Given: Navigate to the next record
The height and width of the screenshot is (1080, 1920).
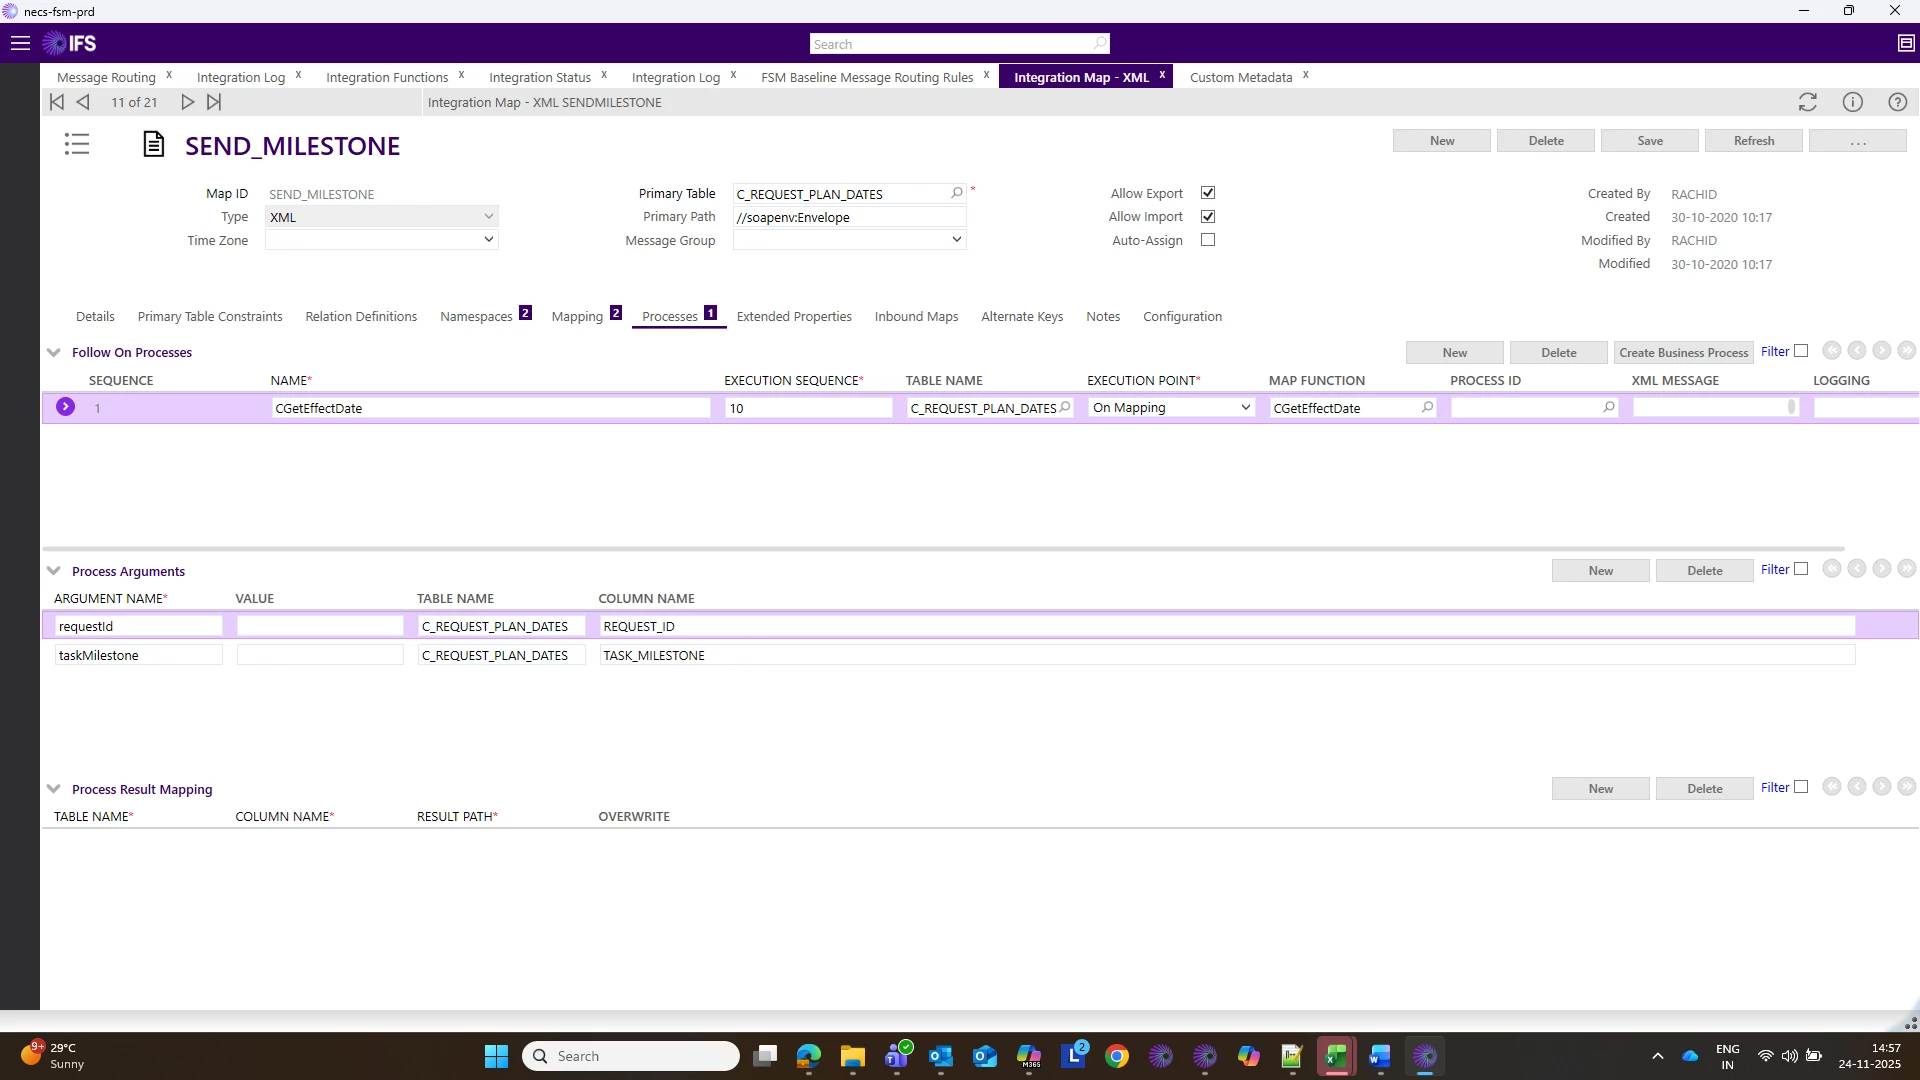Looking at the screenshot, I should [x=187, y=102].
